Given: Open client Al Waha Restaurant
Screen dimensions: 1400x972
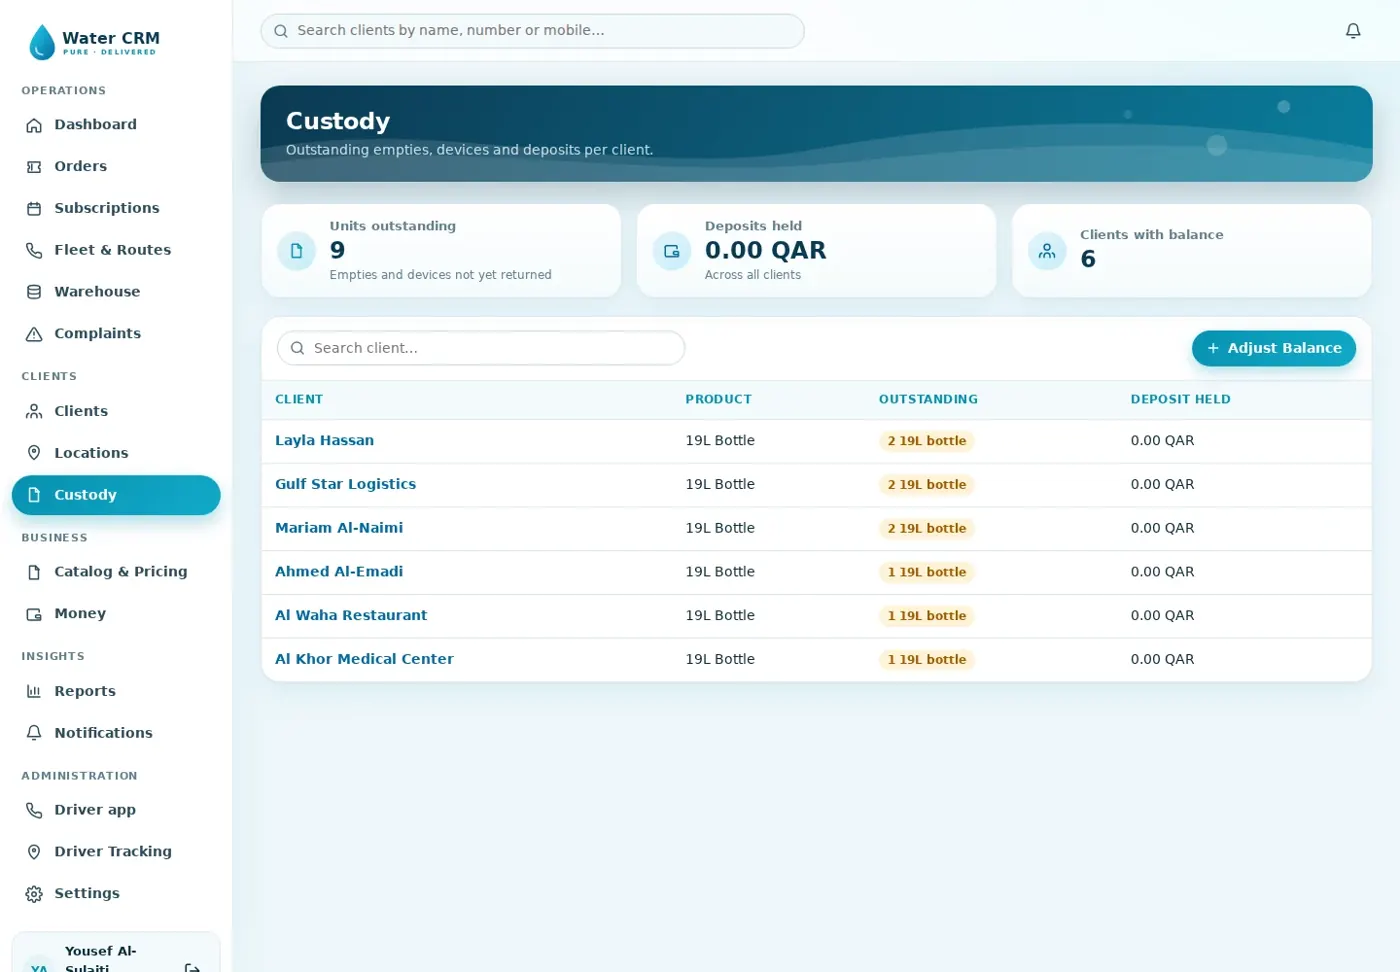Looking at the screenshot, I should [x=351, y=615].
